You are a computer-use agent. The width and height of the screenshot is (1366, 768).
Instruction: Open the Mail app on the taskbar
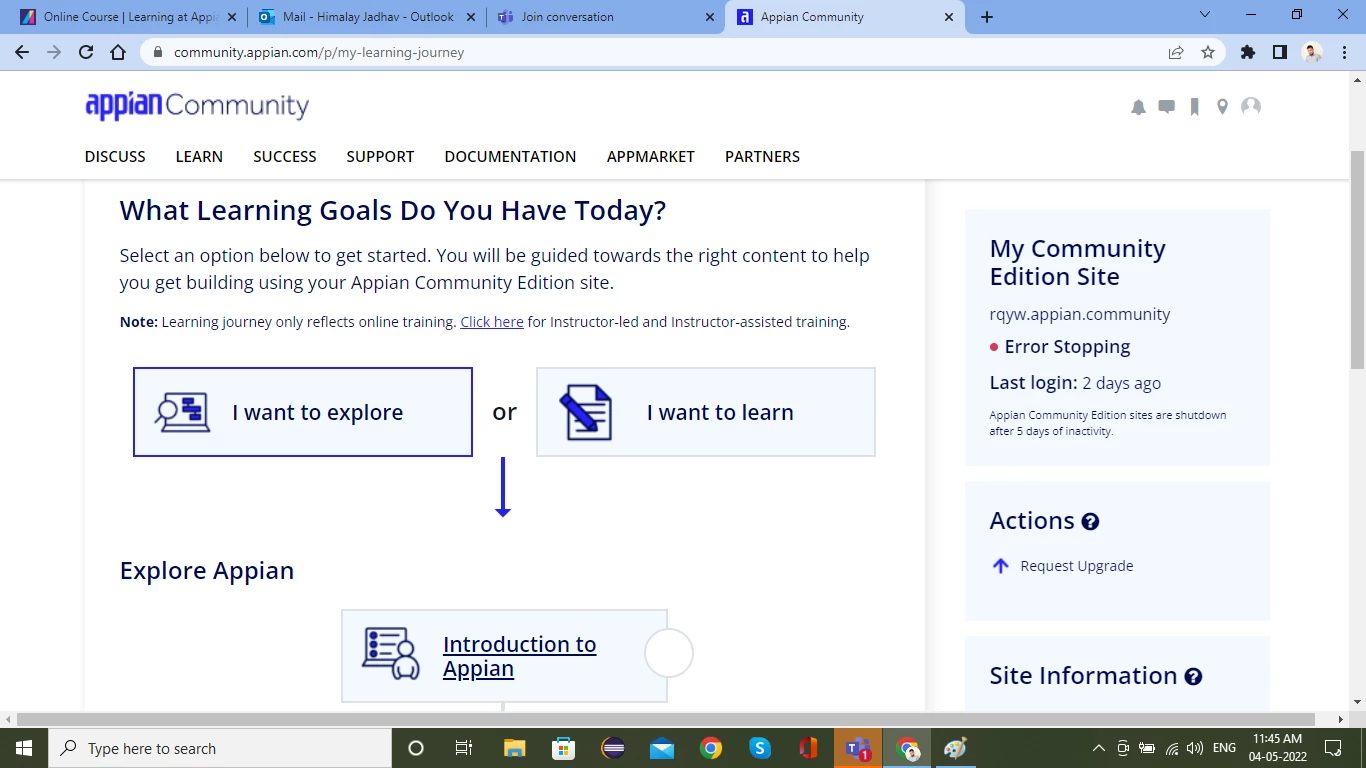pos(662,748)
